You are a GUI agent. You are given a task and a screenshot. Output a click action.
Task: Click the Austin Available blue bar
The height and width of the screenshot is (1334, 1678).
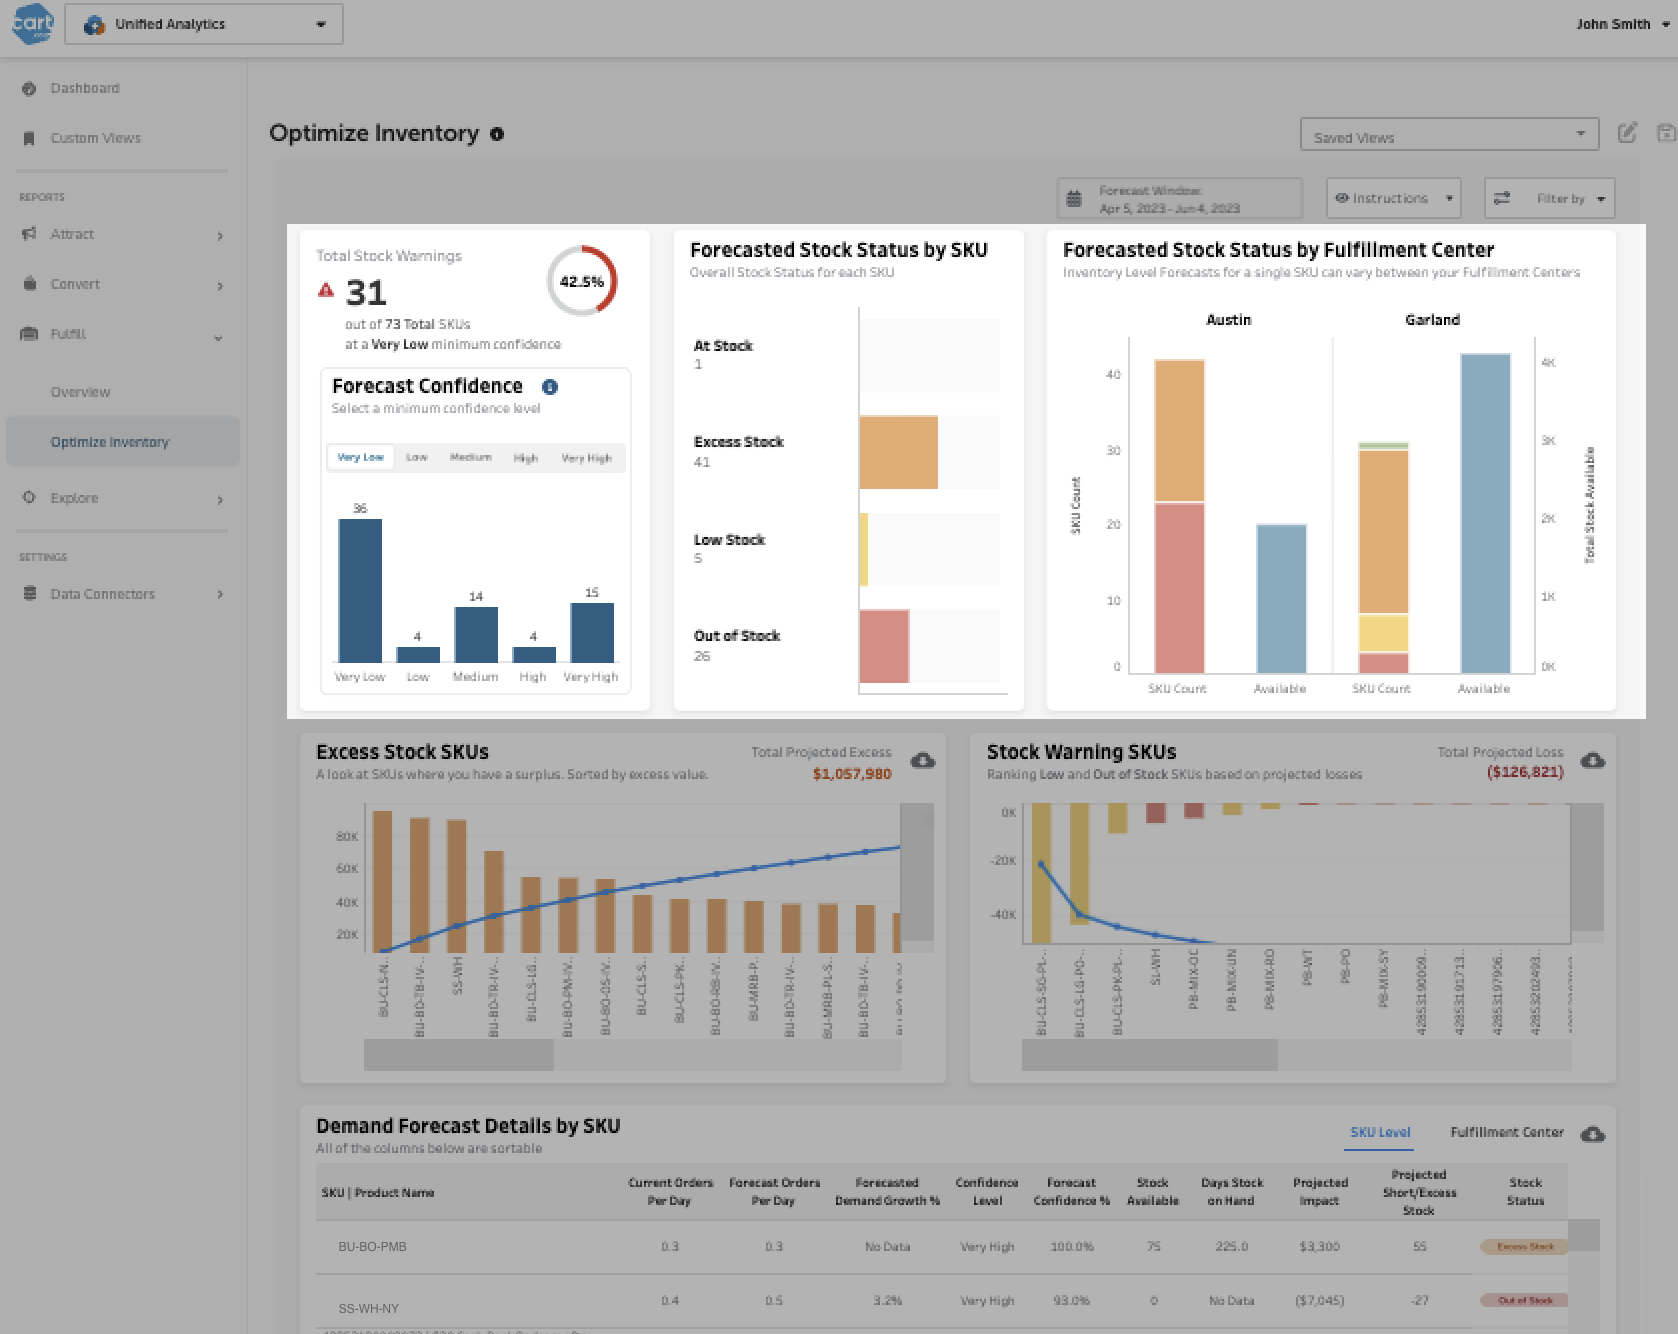point(1281,598)
